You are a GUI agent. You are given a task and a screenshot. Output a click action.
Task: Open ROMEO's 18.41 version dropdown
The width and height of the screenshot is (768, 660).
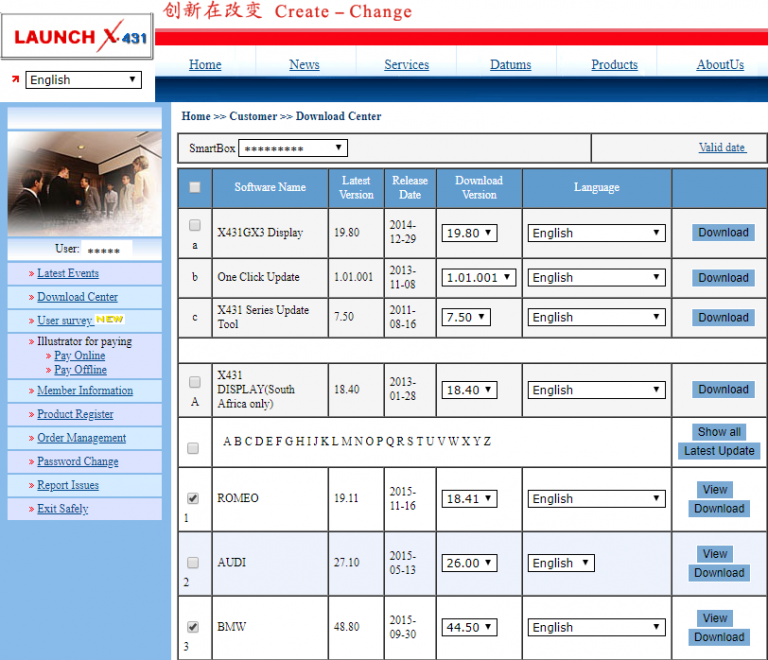pos(469,499)
